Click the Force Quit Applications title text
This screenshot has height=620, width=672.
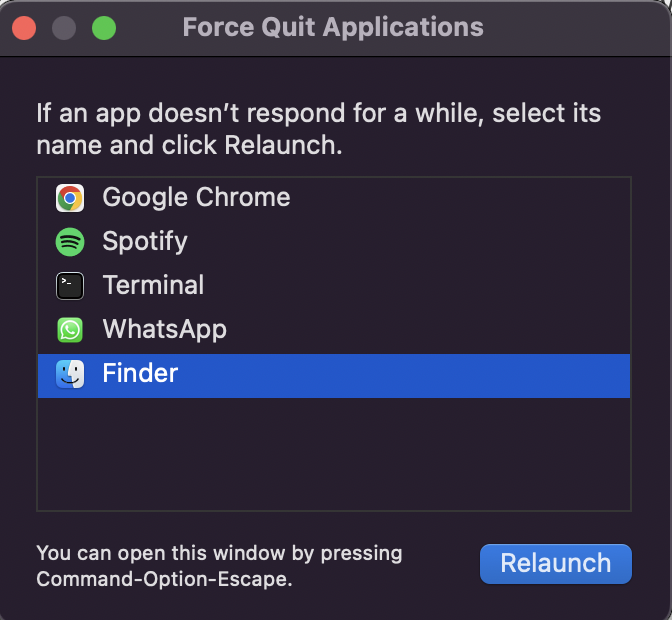(333, 27)
